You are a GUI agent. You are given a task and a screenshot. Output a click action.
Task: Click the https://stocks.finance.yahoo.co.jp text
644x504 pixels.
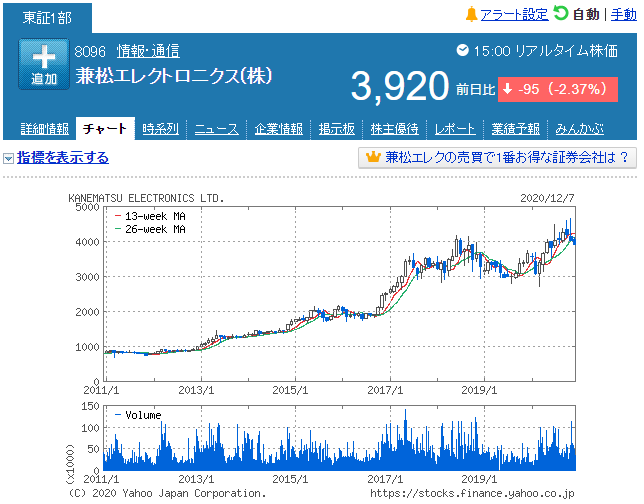click(x=472, y=493)
